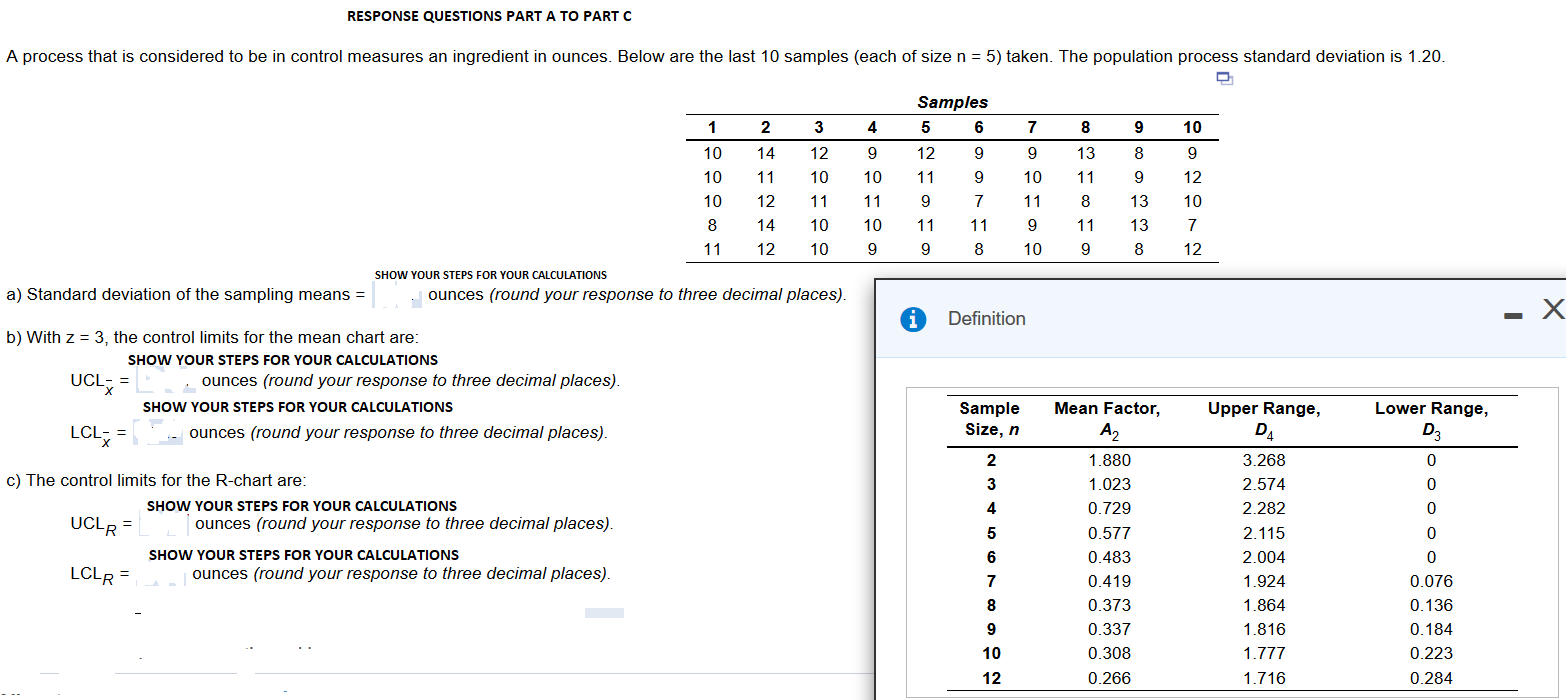Click the Samples table header

tap(952, 101)
